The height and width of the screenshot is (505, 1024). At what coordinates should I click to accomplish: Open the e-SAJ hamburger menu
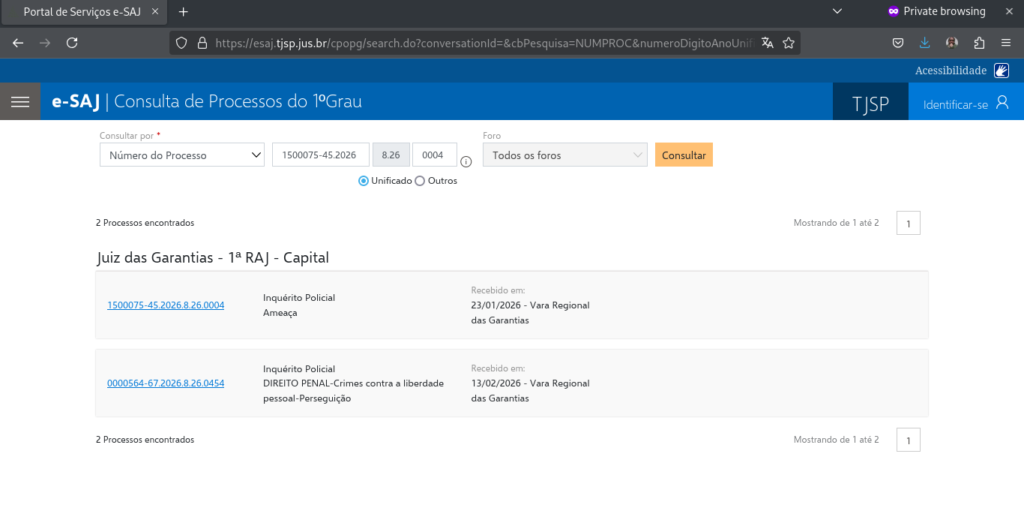[20, 102]
